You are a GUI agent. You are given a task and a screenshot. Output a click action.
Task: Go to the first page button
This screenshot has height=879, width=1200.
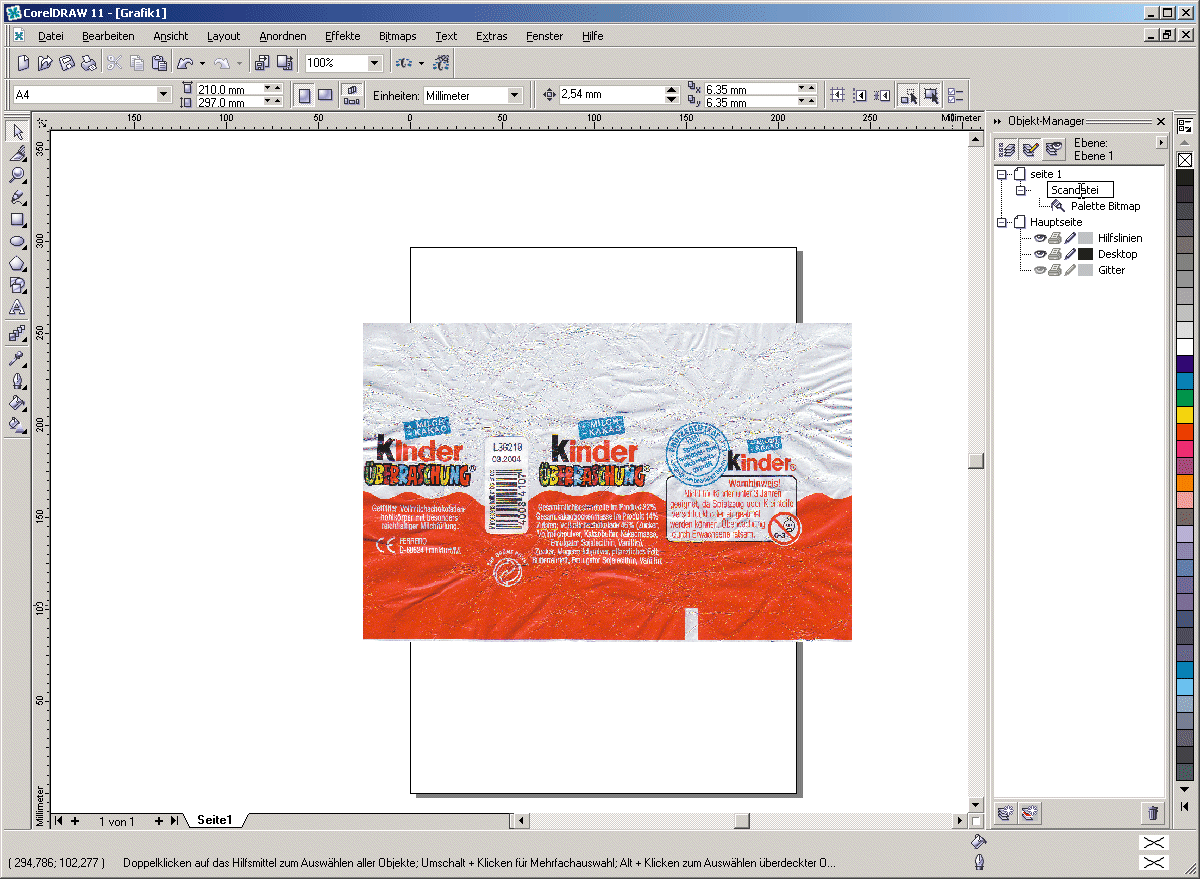(59, 821)
